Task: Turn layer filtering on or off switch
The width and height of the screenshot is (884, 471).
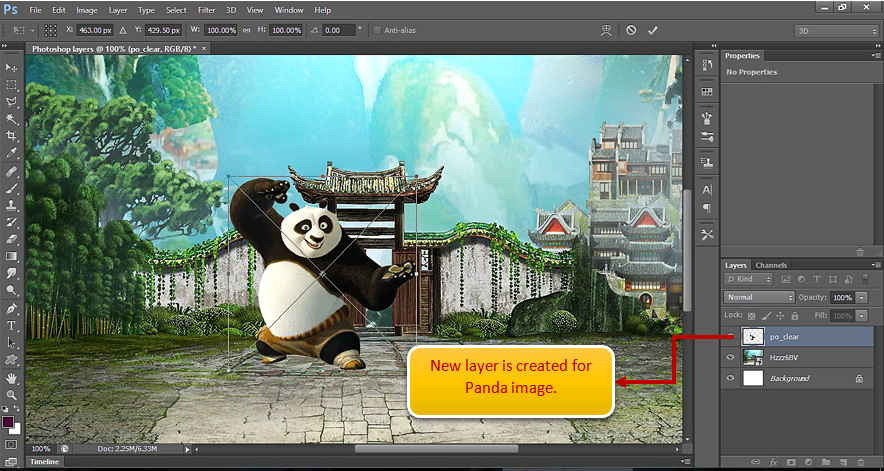Action: 866,279
